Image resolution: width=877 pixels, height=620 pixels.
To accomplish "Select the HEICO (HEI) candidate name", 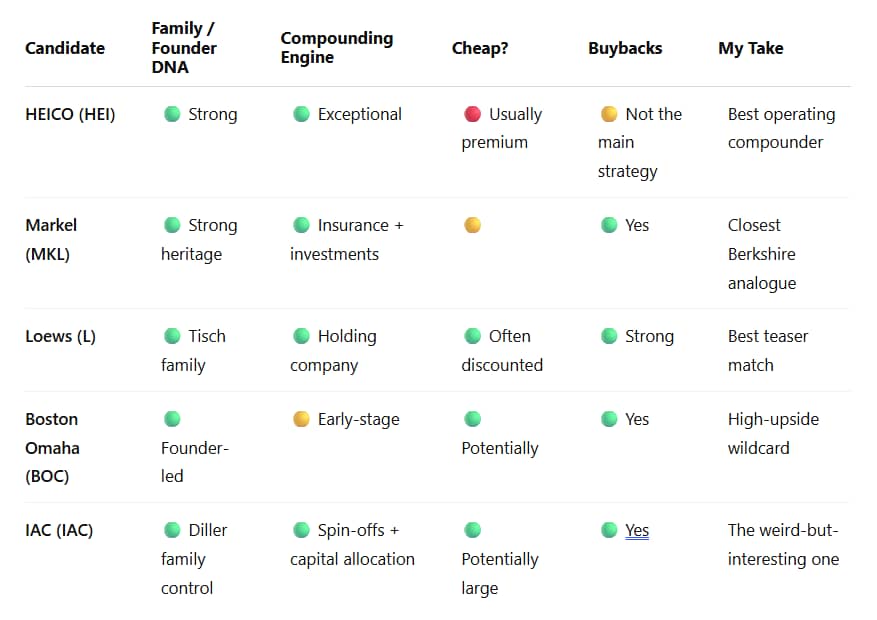I will pyautogui.click(x=70, y=115).
